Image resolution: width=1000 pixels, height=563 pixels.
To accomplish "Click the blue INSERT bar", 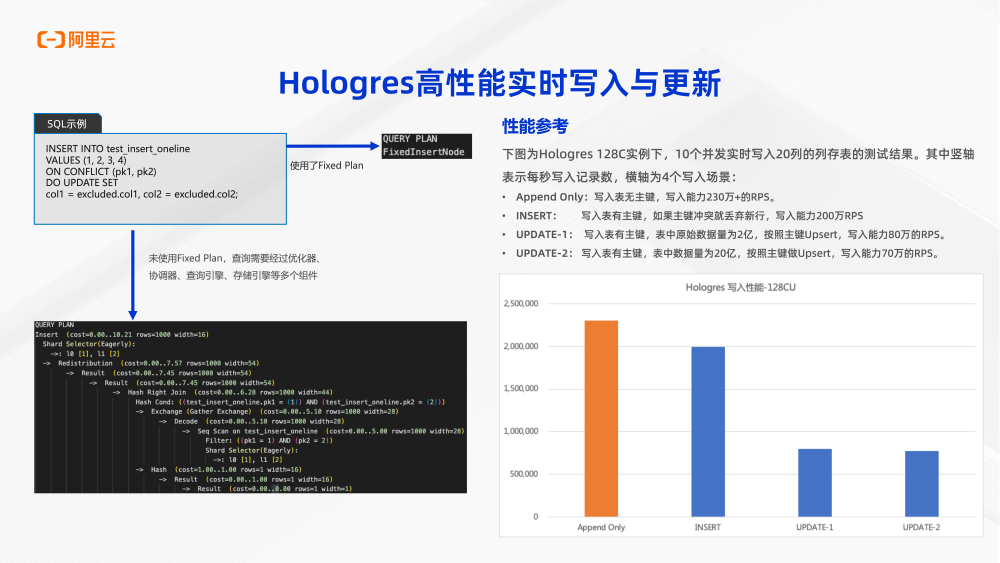I will coord(708,432).
